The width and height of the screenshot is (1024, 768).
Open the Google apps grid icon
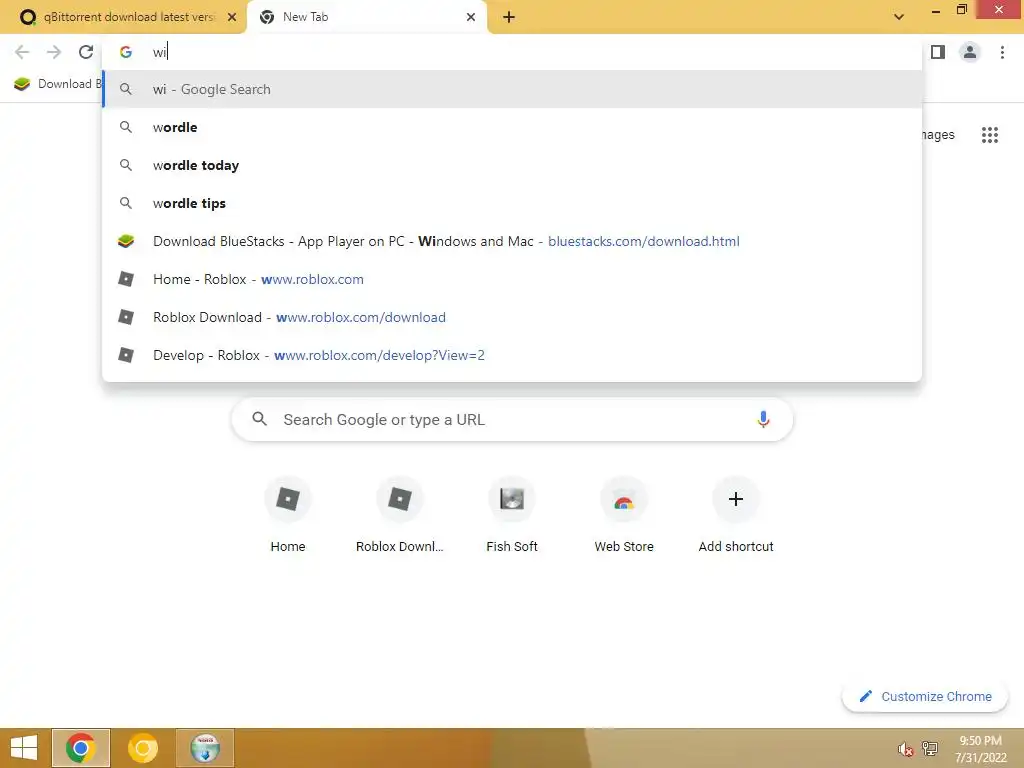989,135
